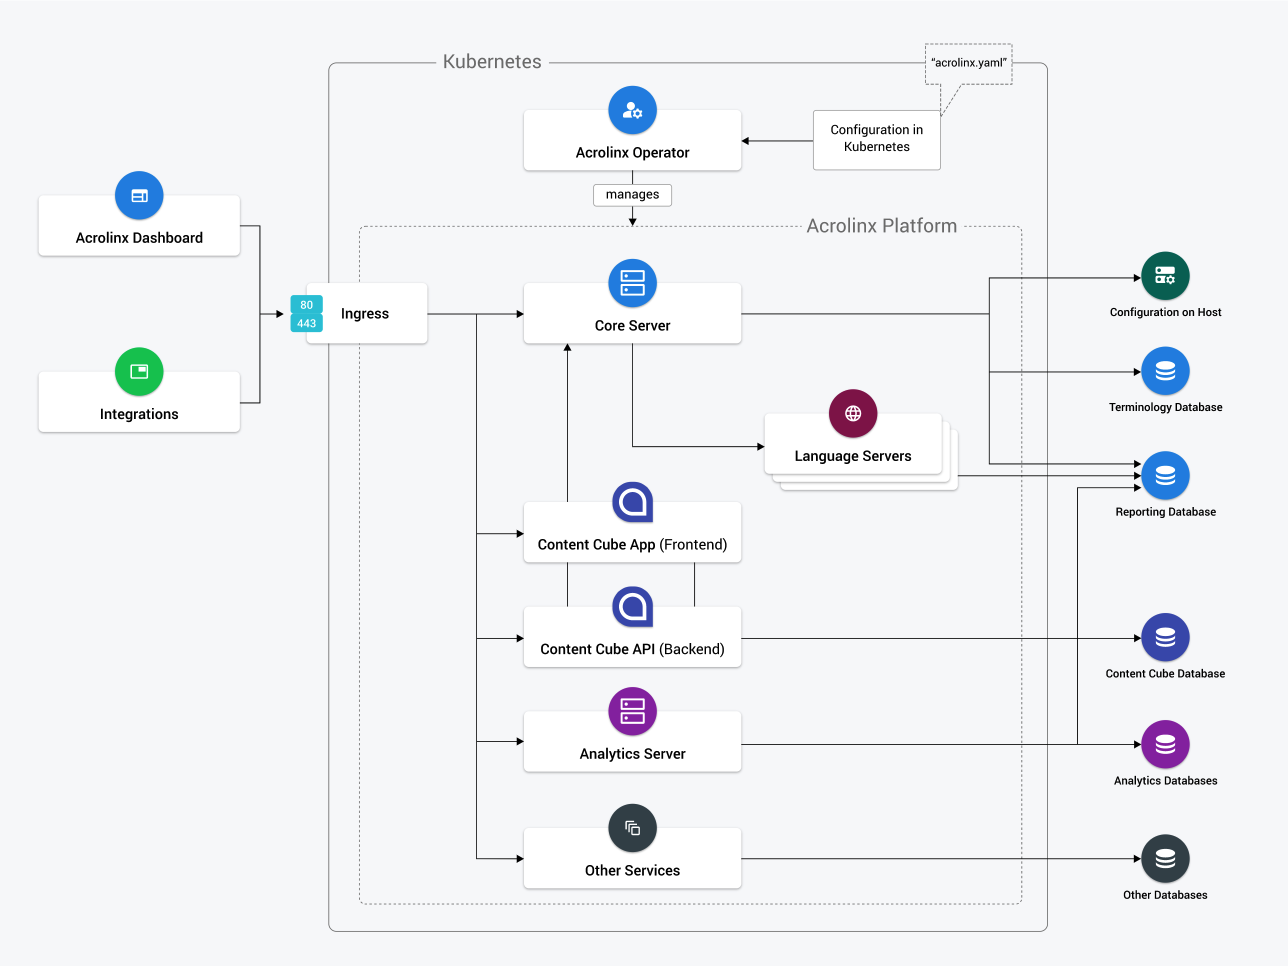
Task: Click the Acrolinx Dashboard label text
Action: coord(139,238)
